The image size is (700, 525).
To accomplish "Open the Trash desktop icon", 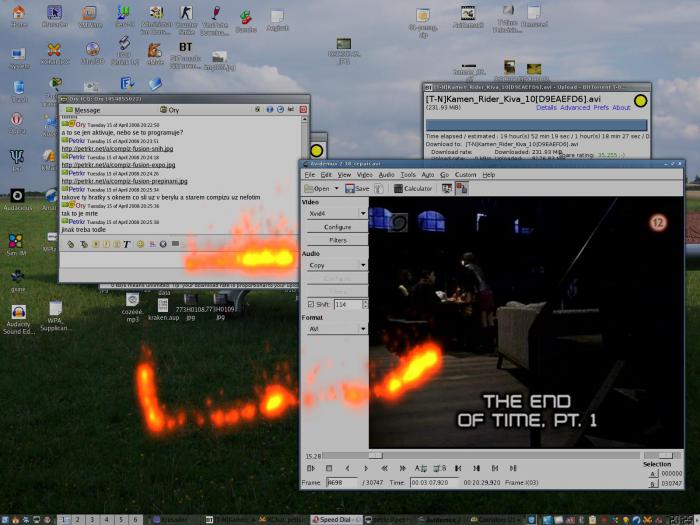I will pos(19,91).
